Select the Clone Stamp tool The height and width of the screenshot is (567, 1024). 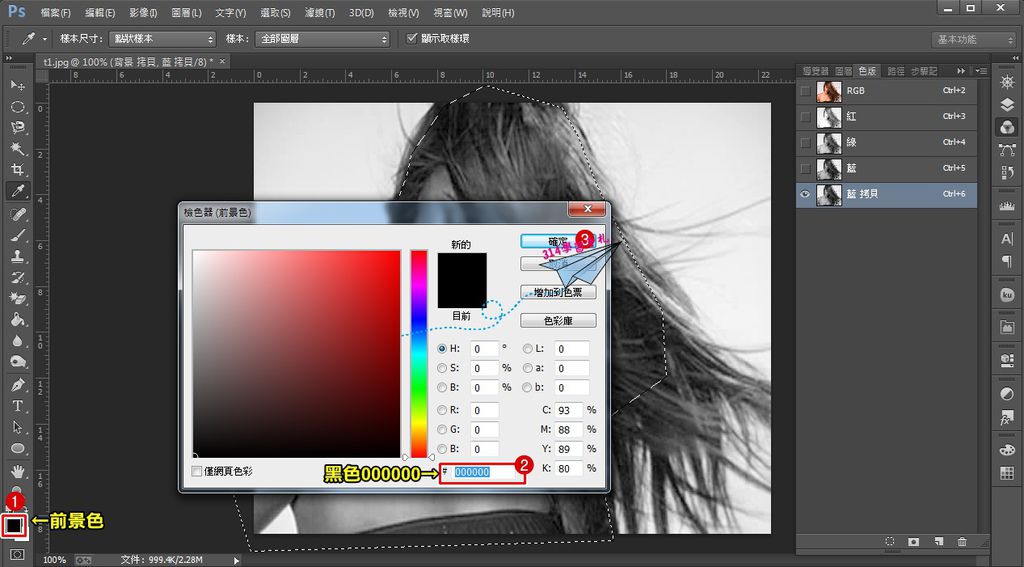coord(18,256)
